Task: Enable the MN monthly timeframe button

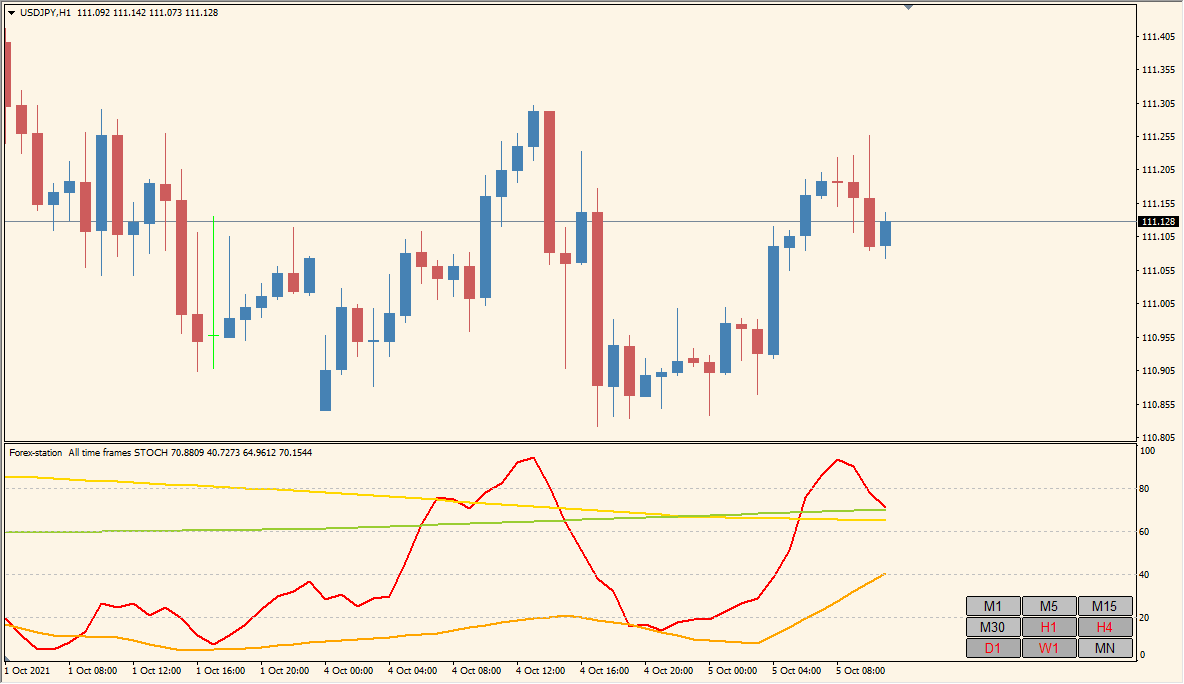Action: click(x=1105, y=648)
